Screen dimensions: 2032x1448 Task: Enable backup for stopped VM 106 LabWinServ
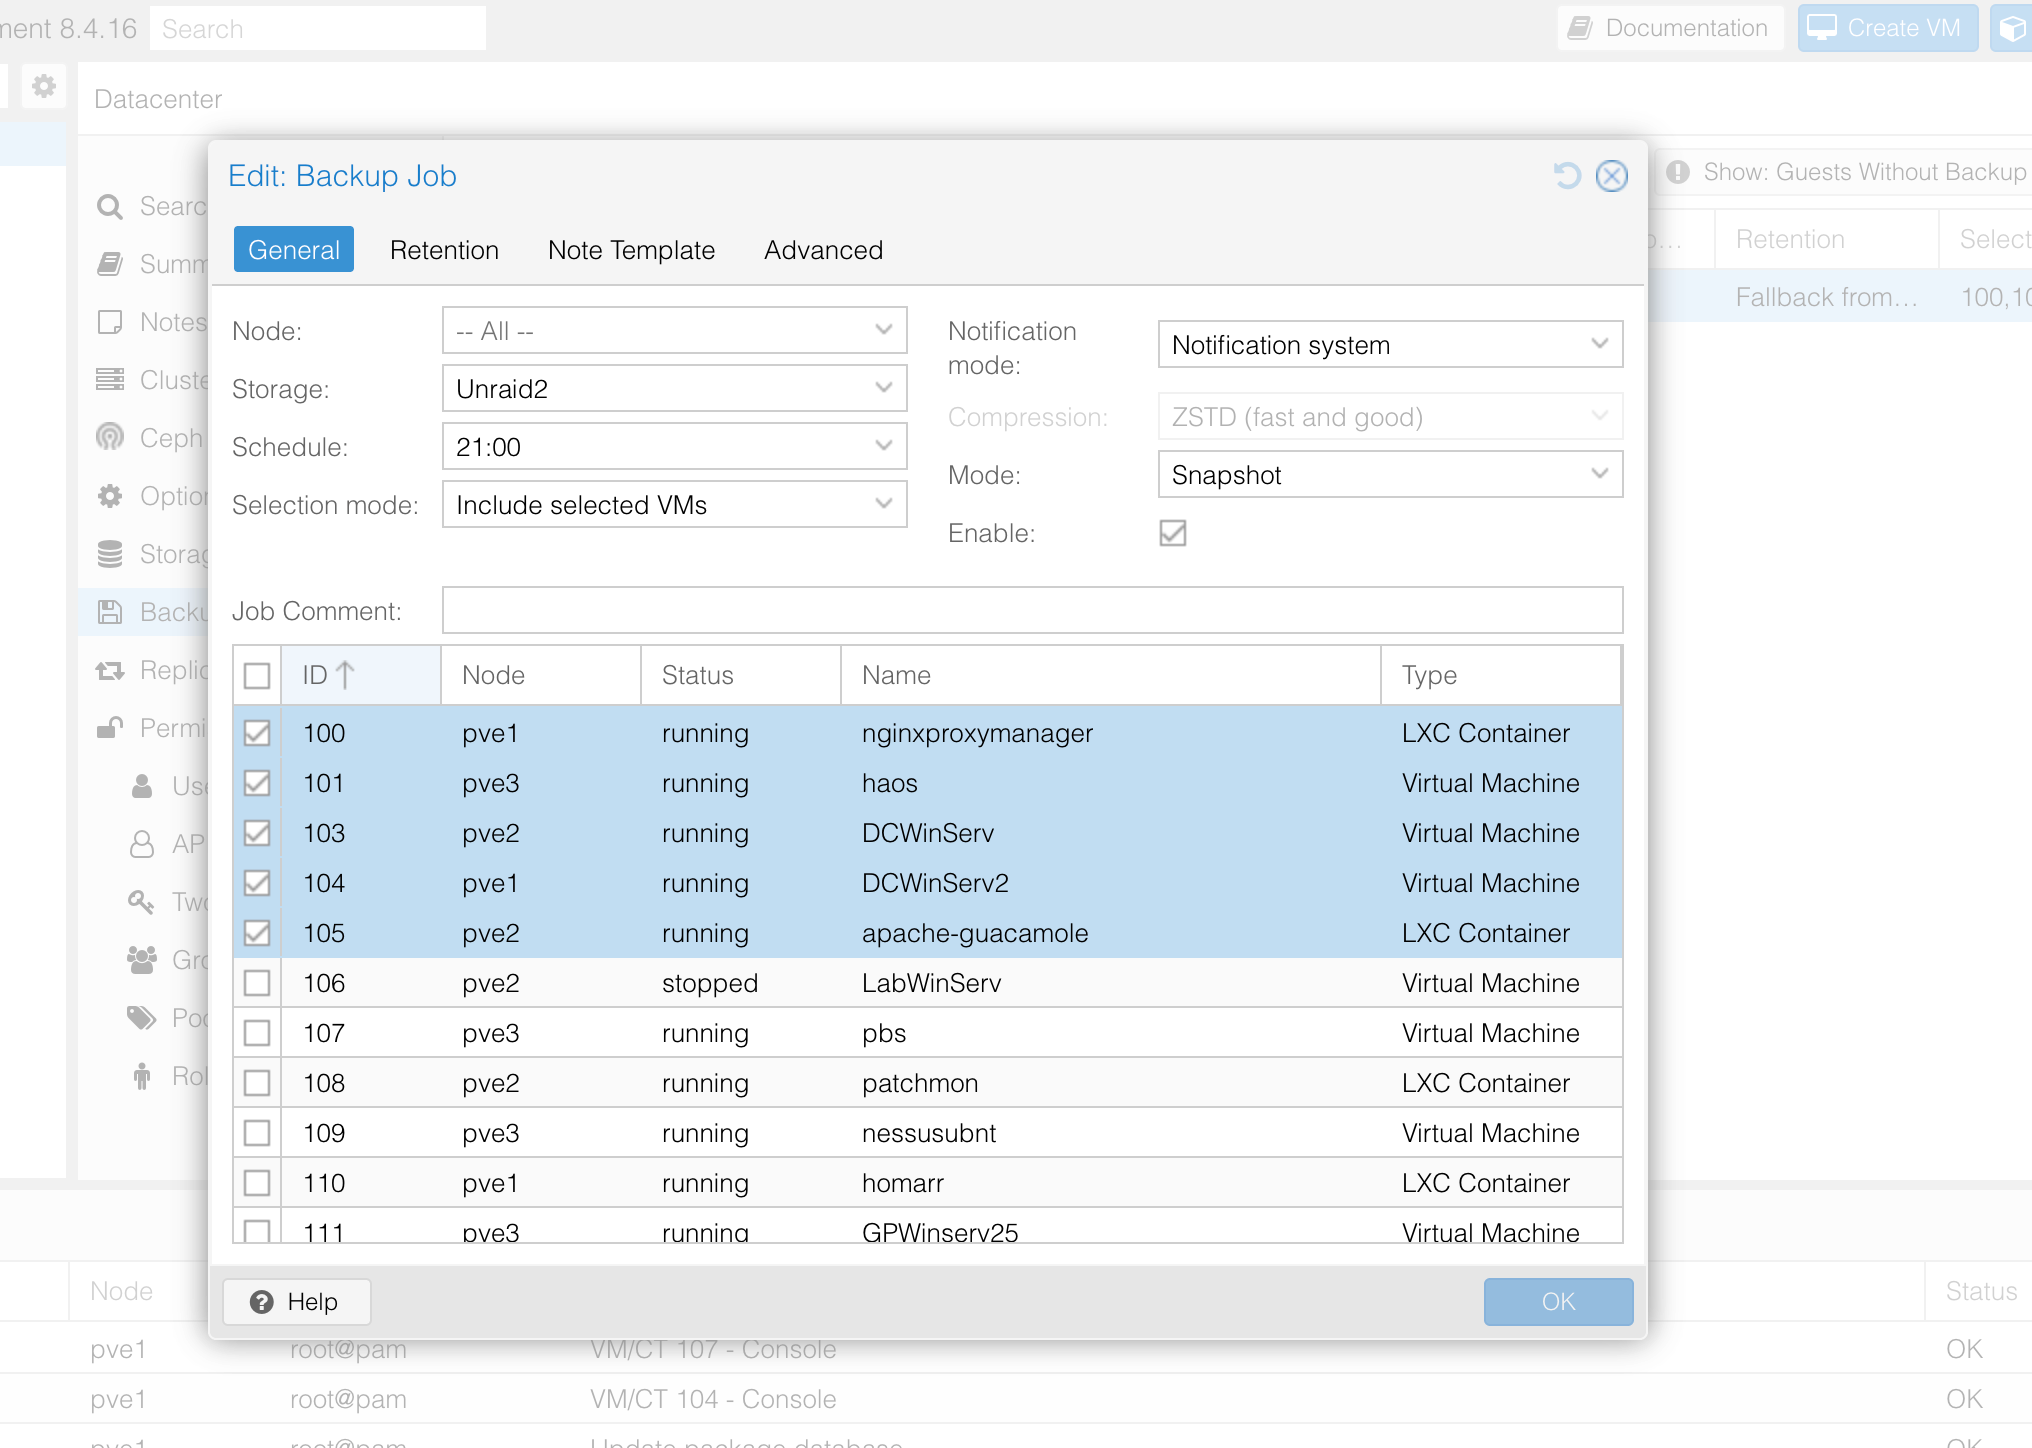point(257,983)
